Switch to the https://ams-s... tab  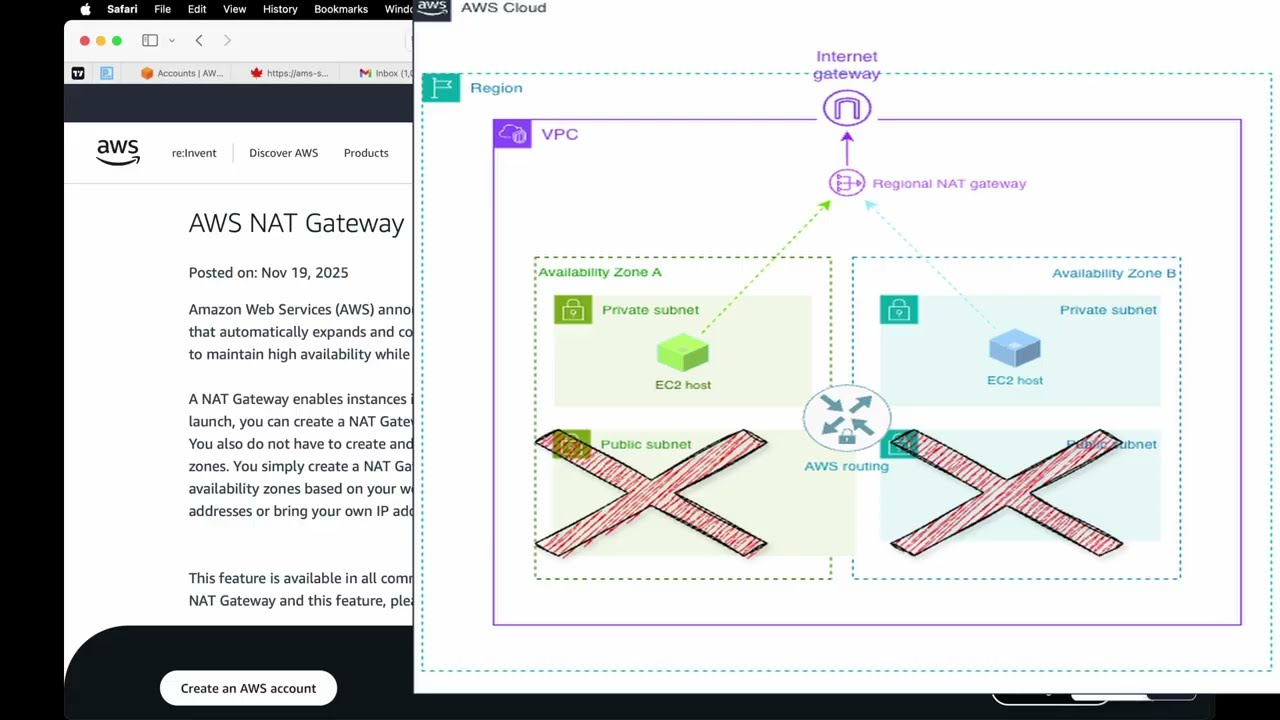(x=290, y=73)
